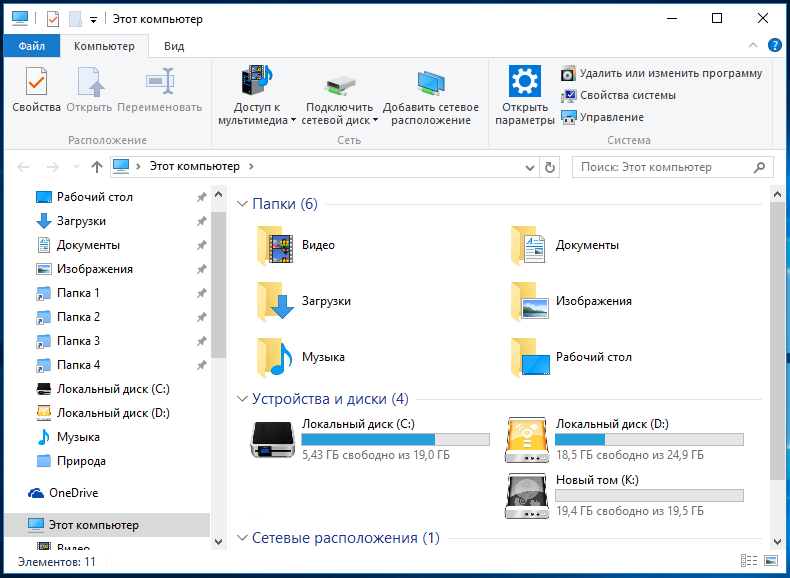
Task: Click the Properties quick access toolbar icon
Action: point(53,19)
